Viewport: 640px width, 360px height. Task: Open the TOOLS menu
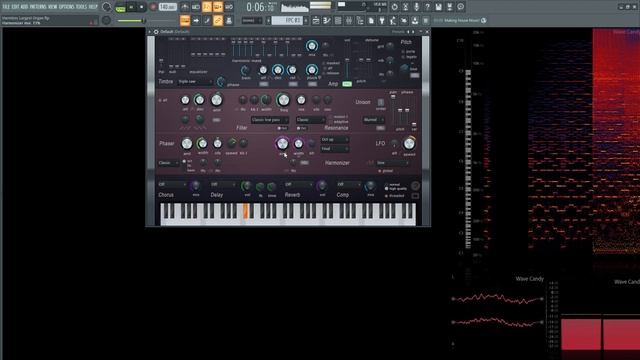tap(81, 7)
